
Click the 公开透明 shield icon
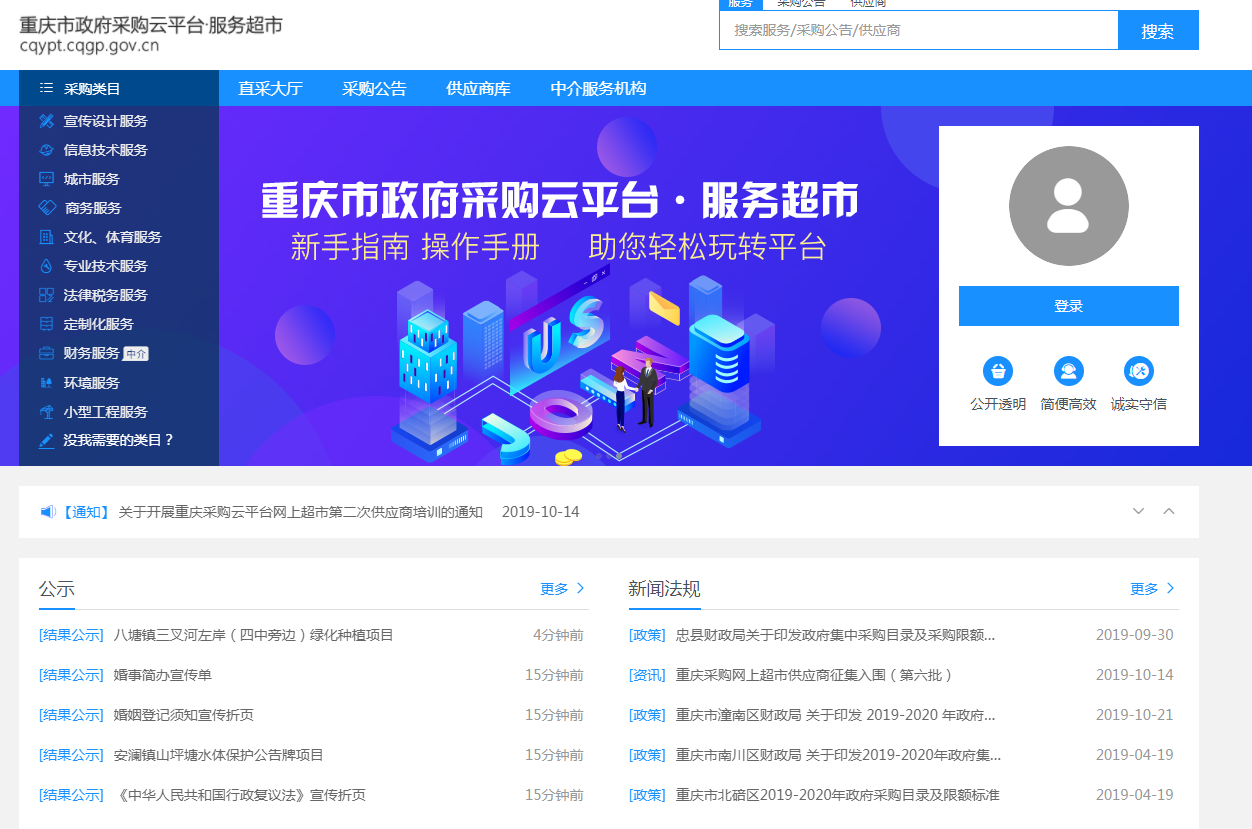(x=997, y=370)
